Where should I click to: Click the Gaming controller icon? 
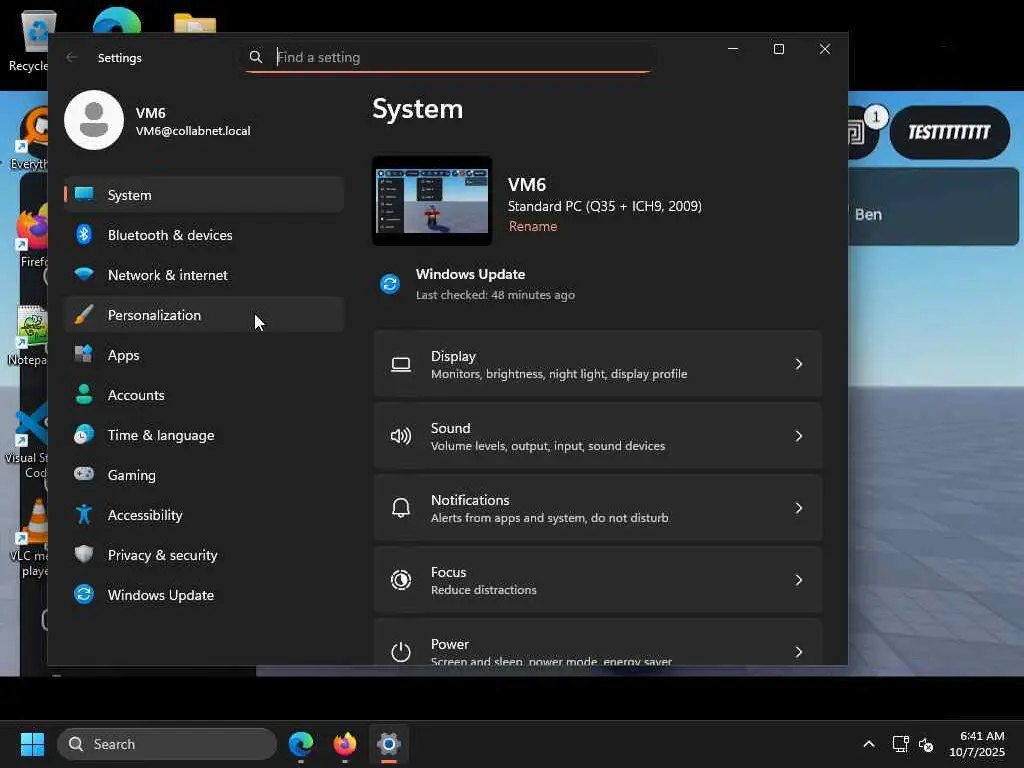pyautogui.click(x=84, y=475)
